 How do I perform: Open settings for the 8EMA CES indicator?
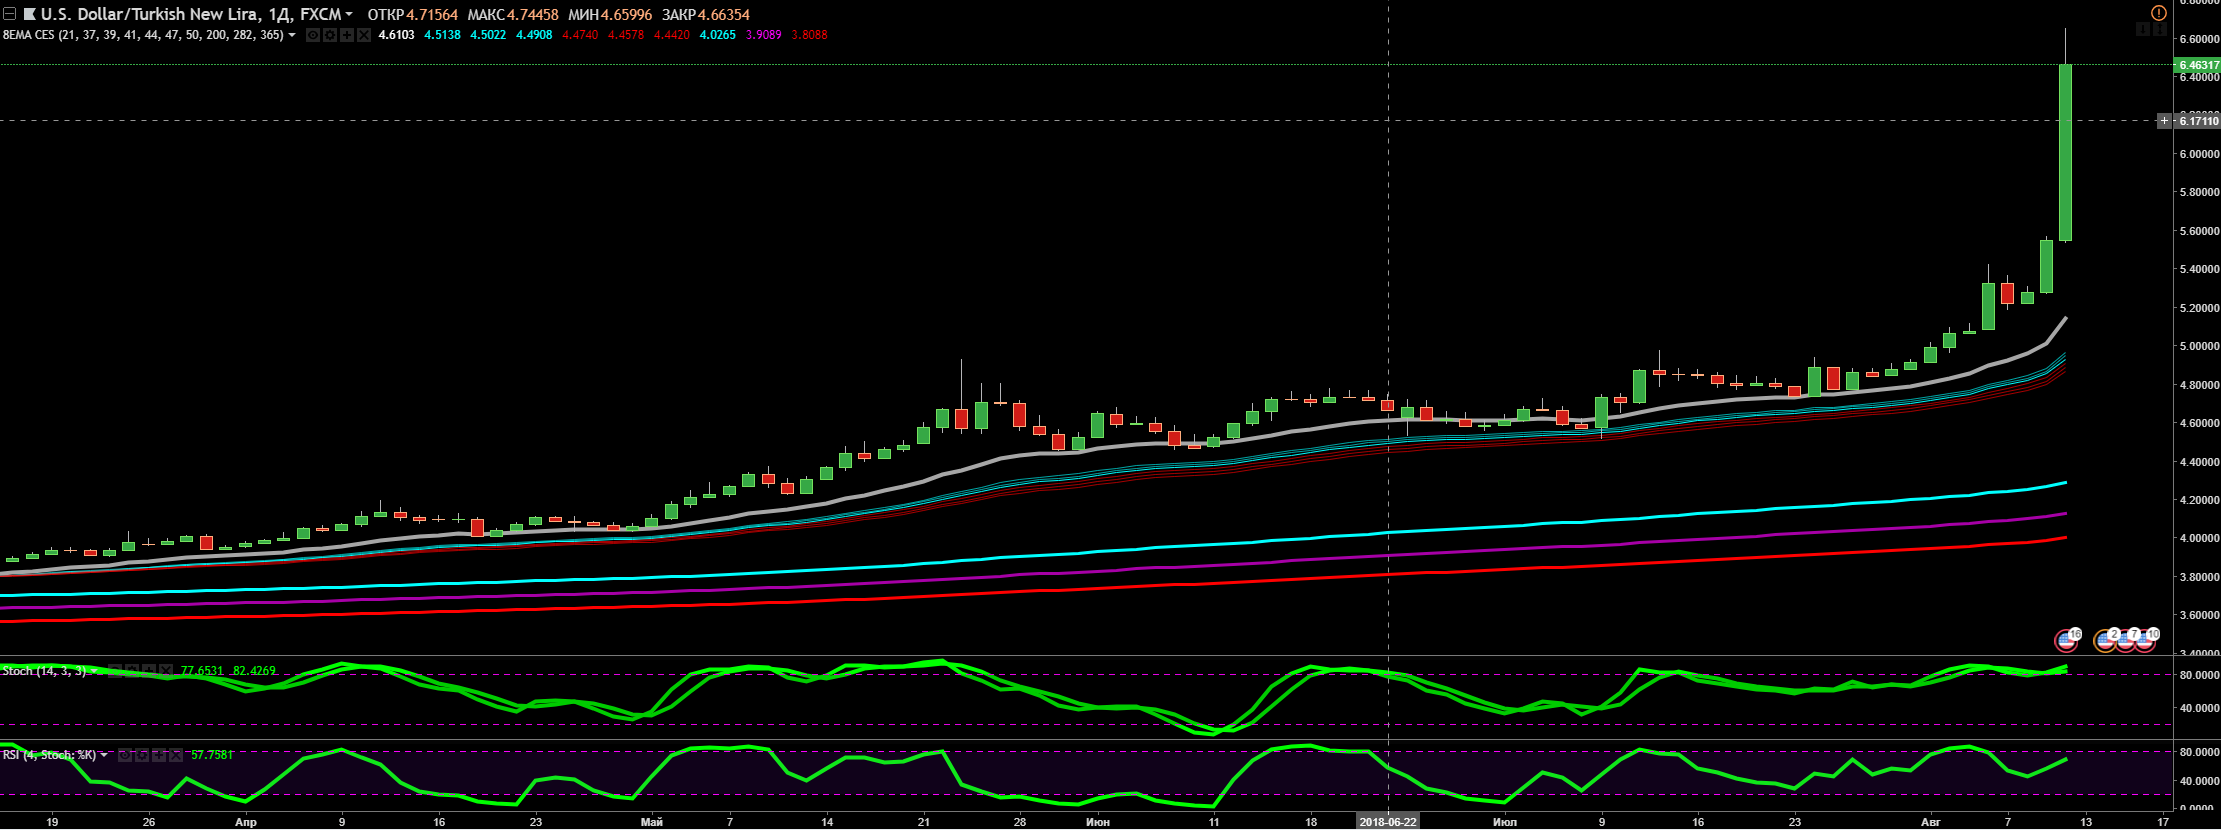(x=329, y=35)
